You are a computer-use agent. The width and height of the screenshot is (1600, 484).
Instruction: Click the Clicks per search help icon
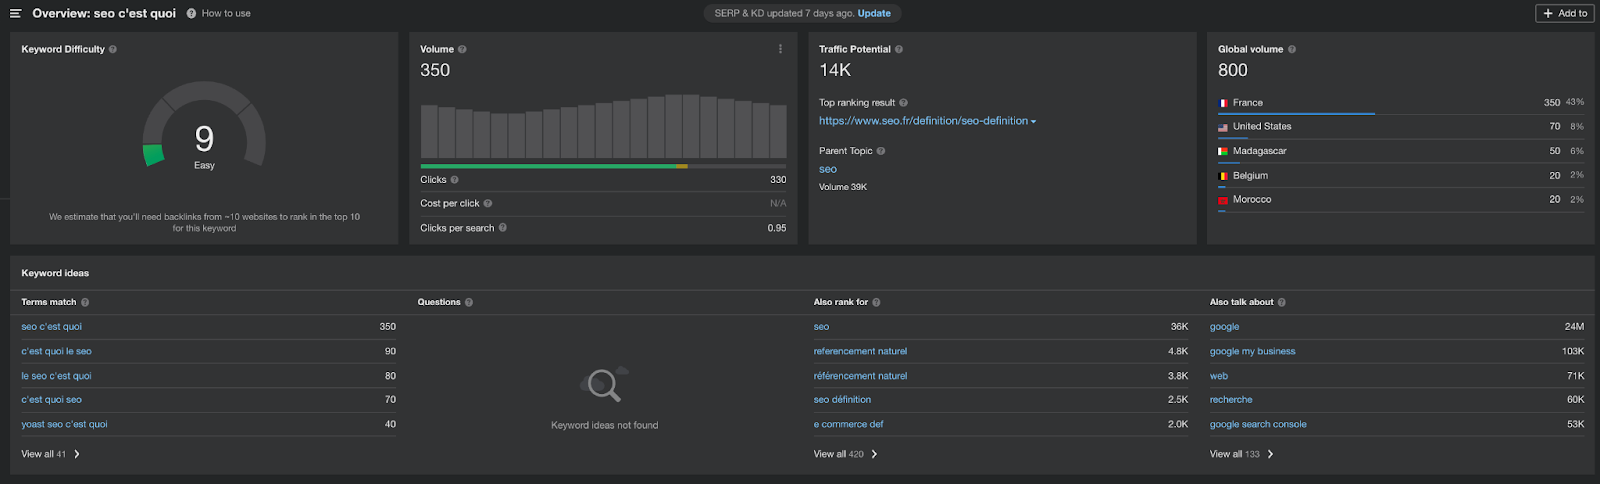(503, 228)
